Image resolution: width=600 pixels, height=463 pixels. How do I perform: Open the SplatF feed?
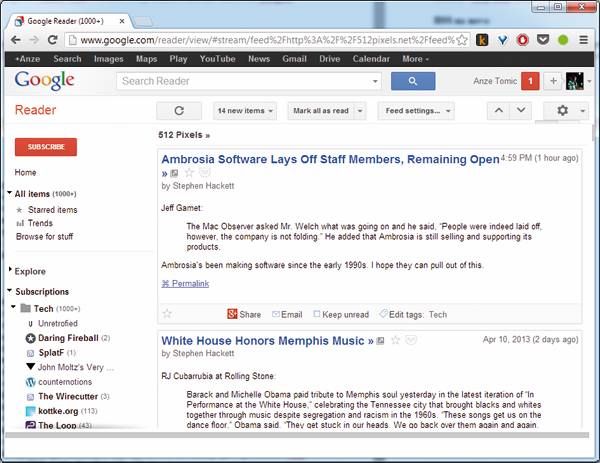(x=51, y=353)
